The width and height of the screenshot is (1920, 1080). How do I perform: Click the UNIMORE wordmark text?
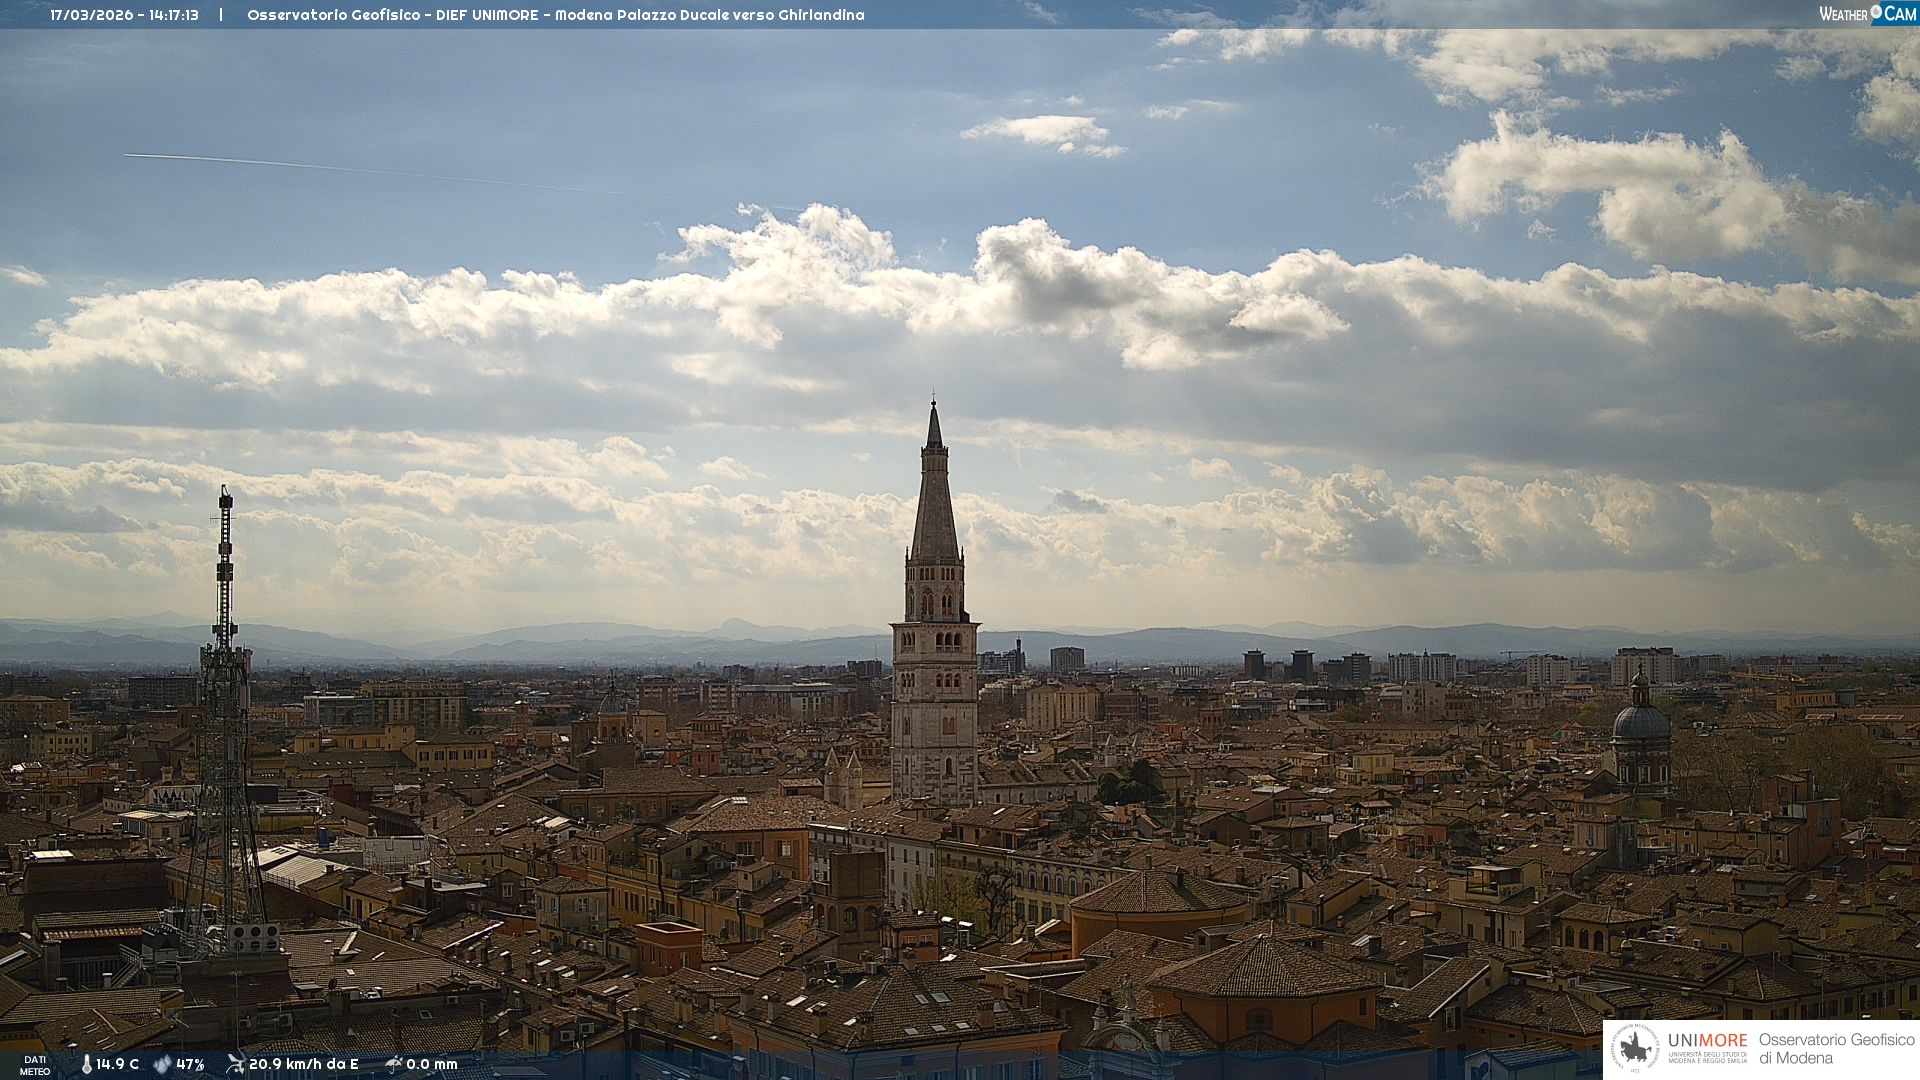[x=1707, y=1040]
